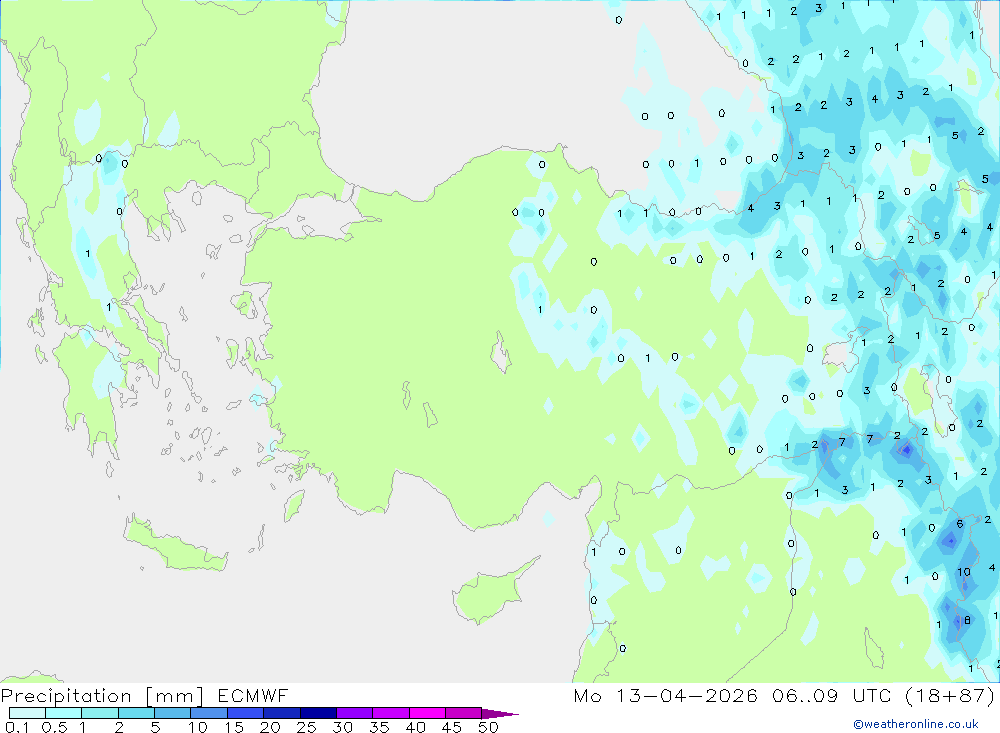The width and height of the screenshot is (1000, 733).
Task: Pick the legend swatch between 35 and 40
Action: (x=391, y=713)
